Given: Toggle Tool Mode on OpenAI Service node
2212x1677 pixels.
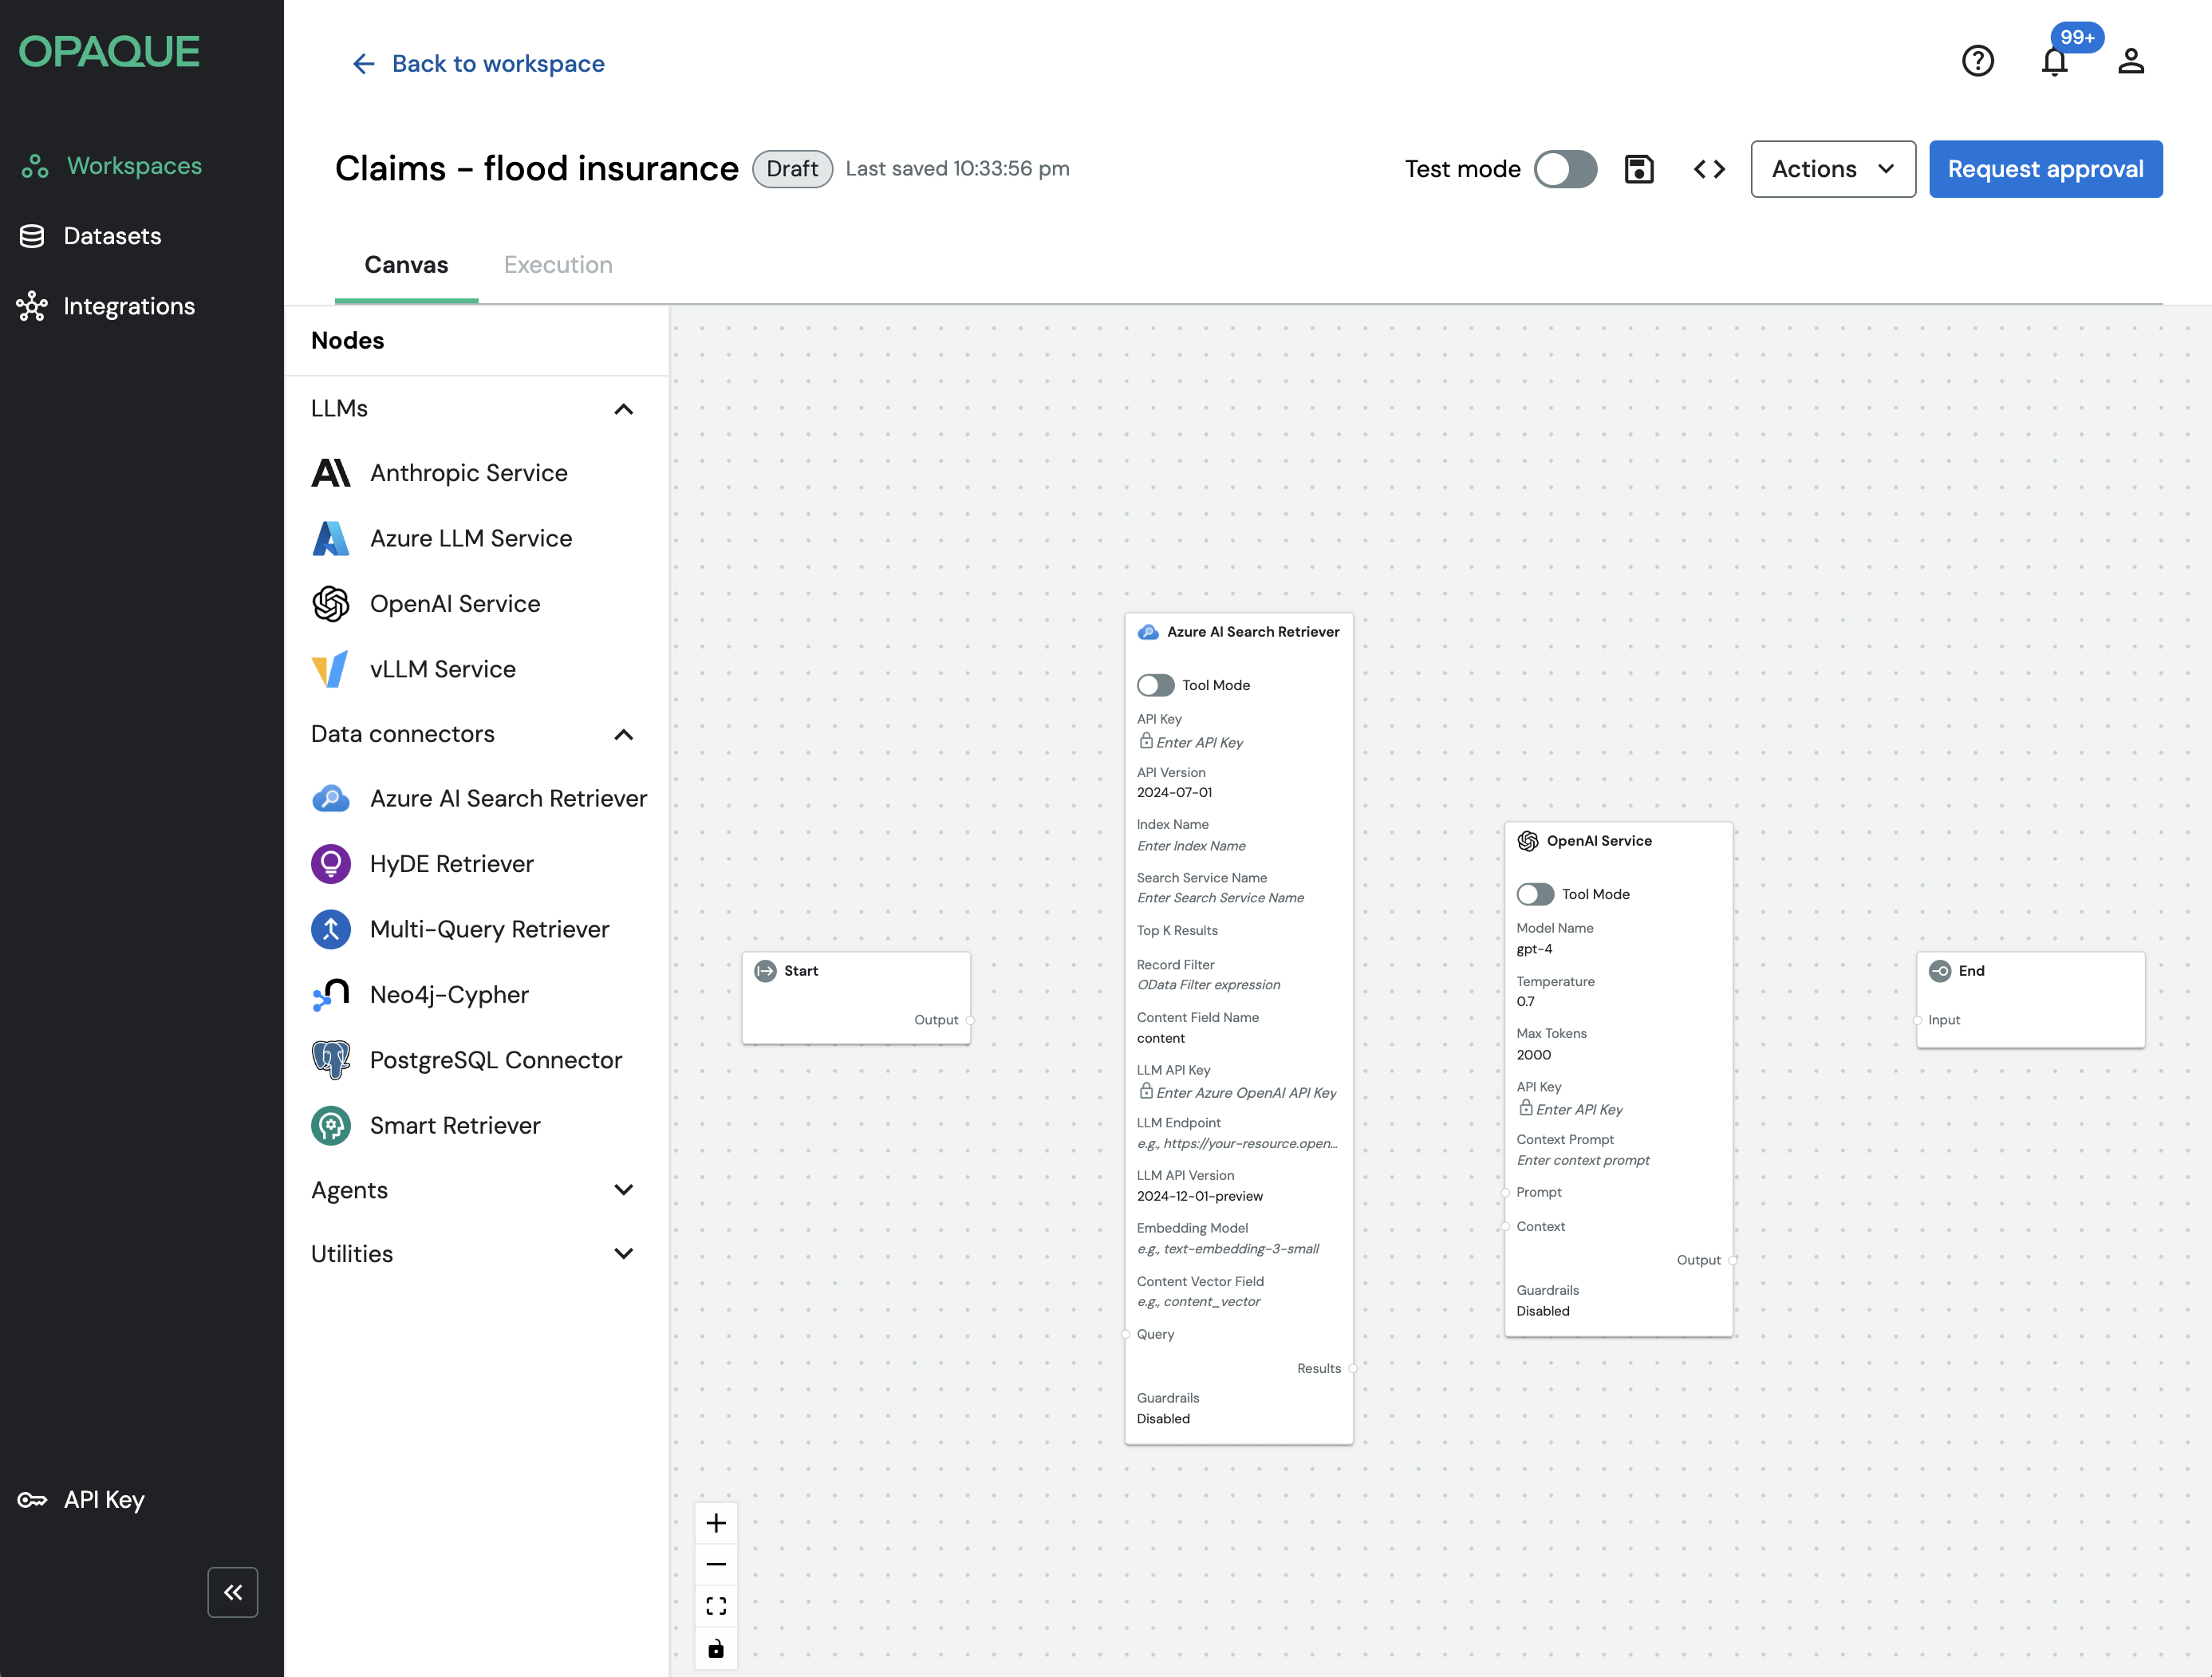Looking at the screenshot, I should pos(1535,894).
